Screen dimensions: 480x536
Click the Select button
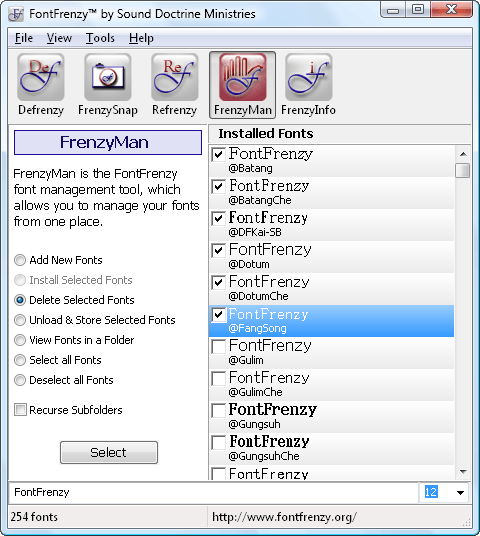pos(109,452)
